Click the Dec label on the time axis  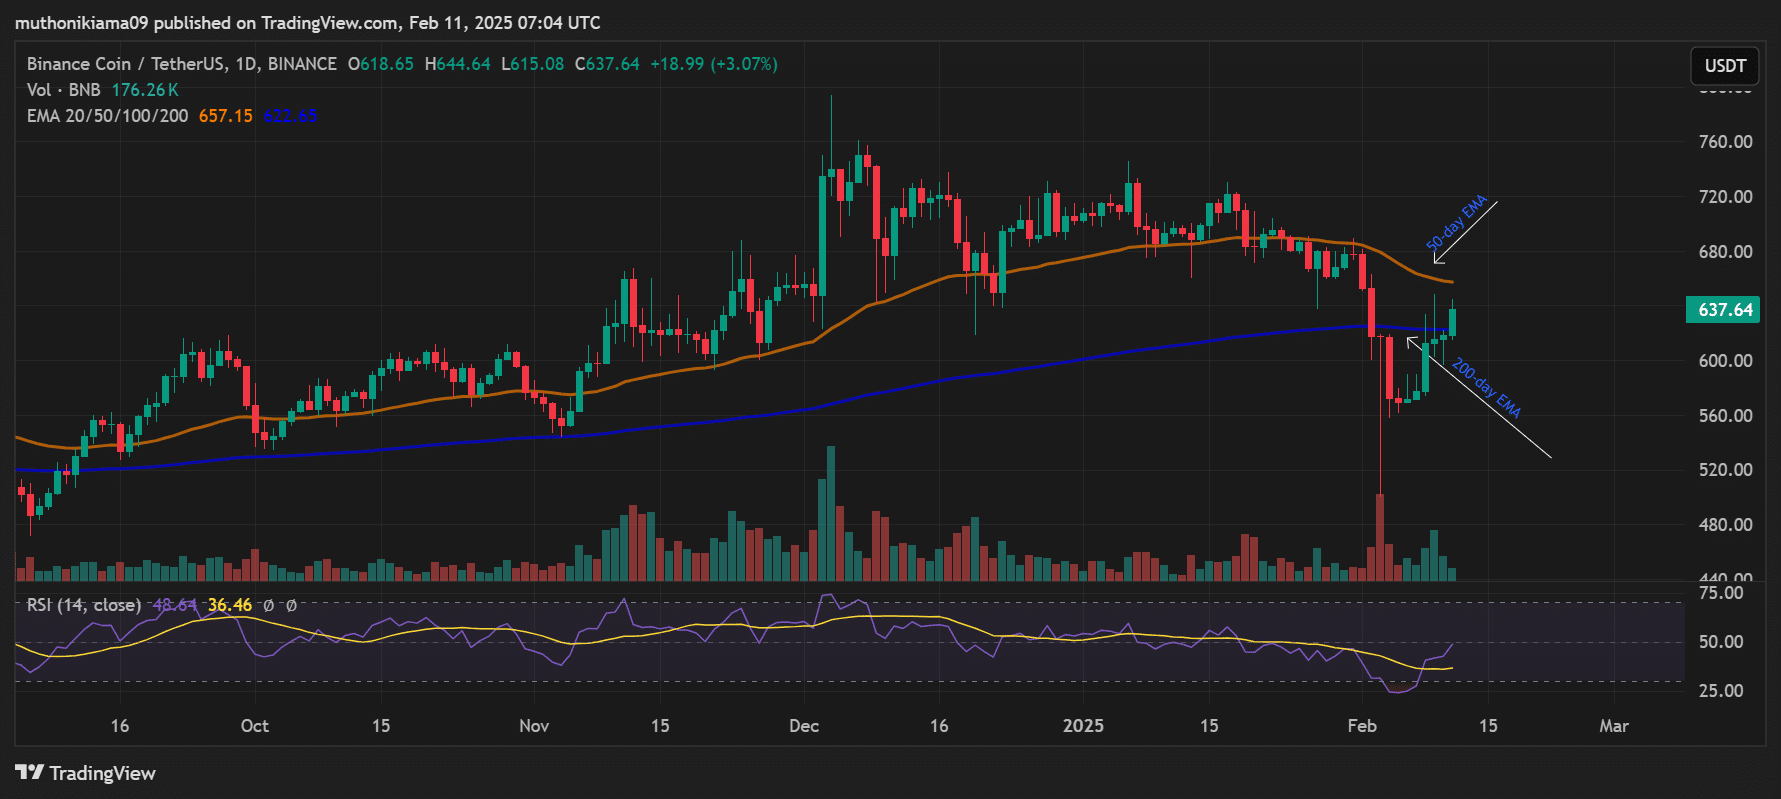click(x=803, y=726)
